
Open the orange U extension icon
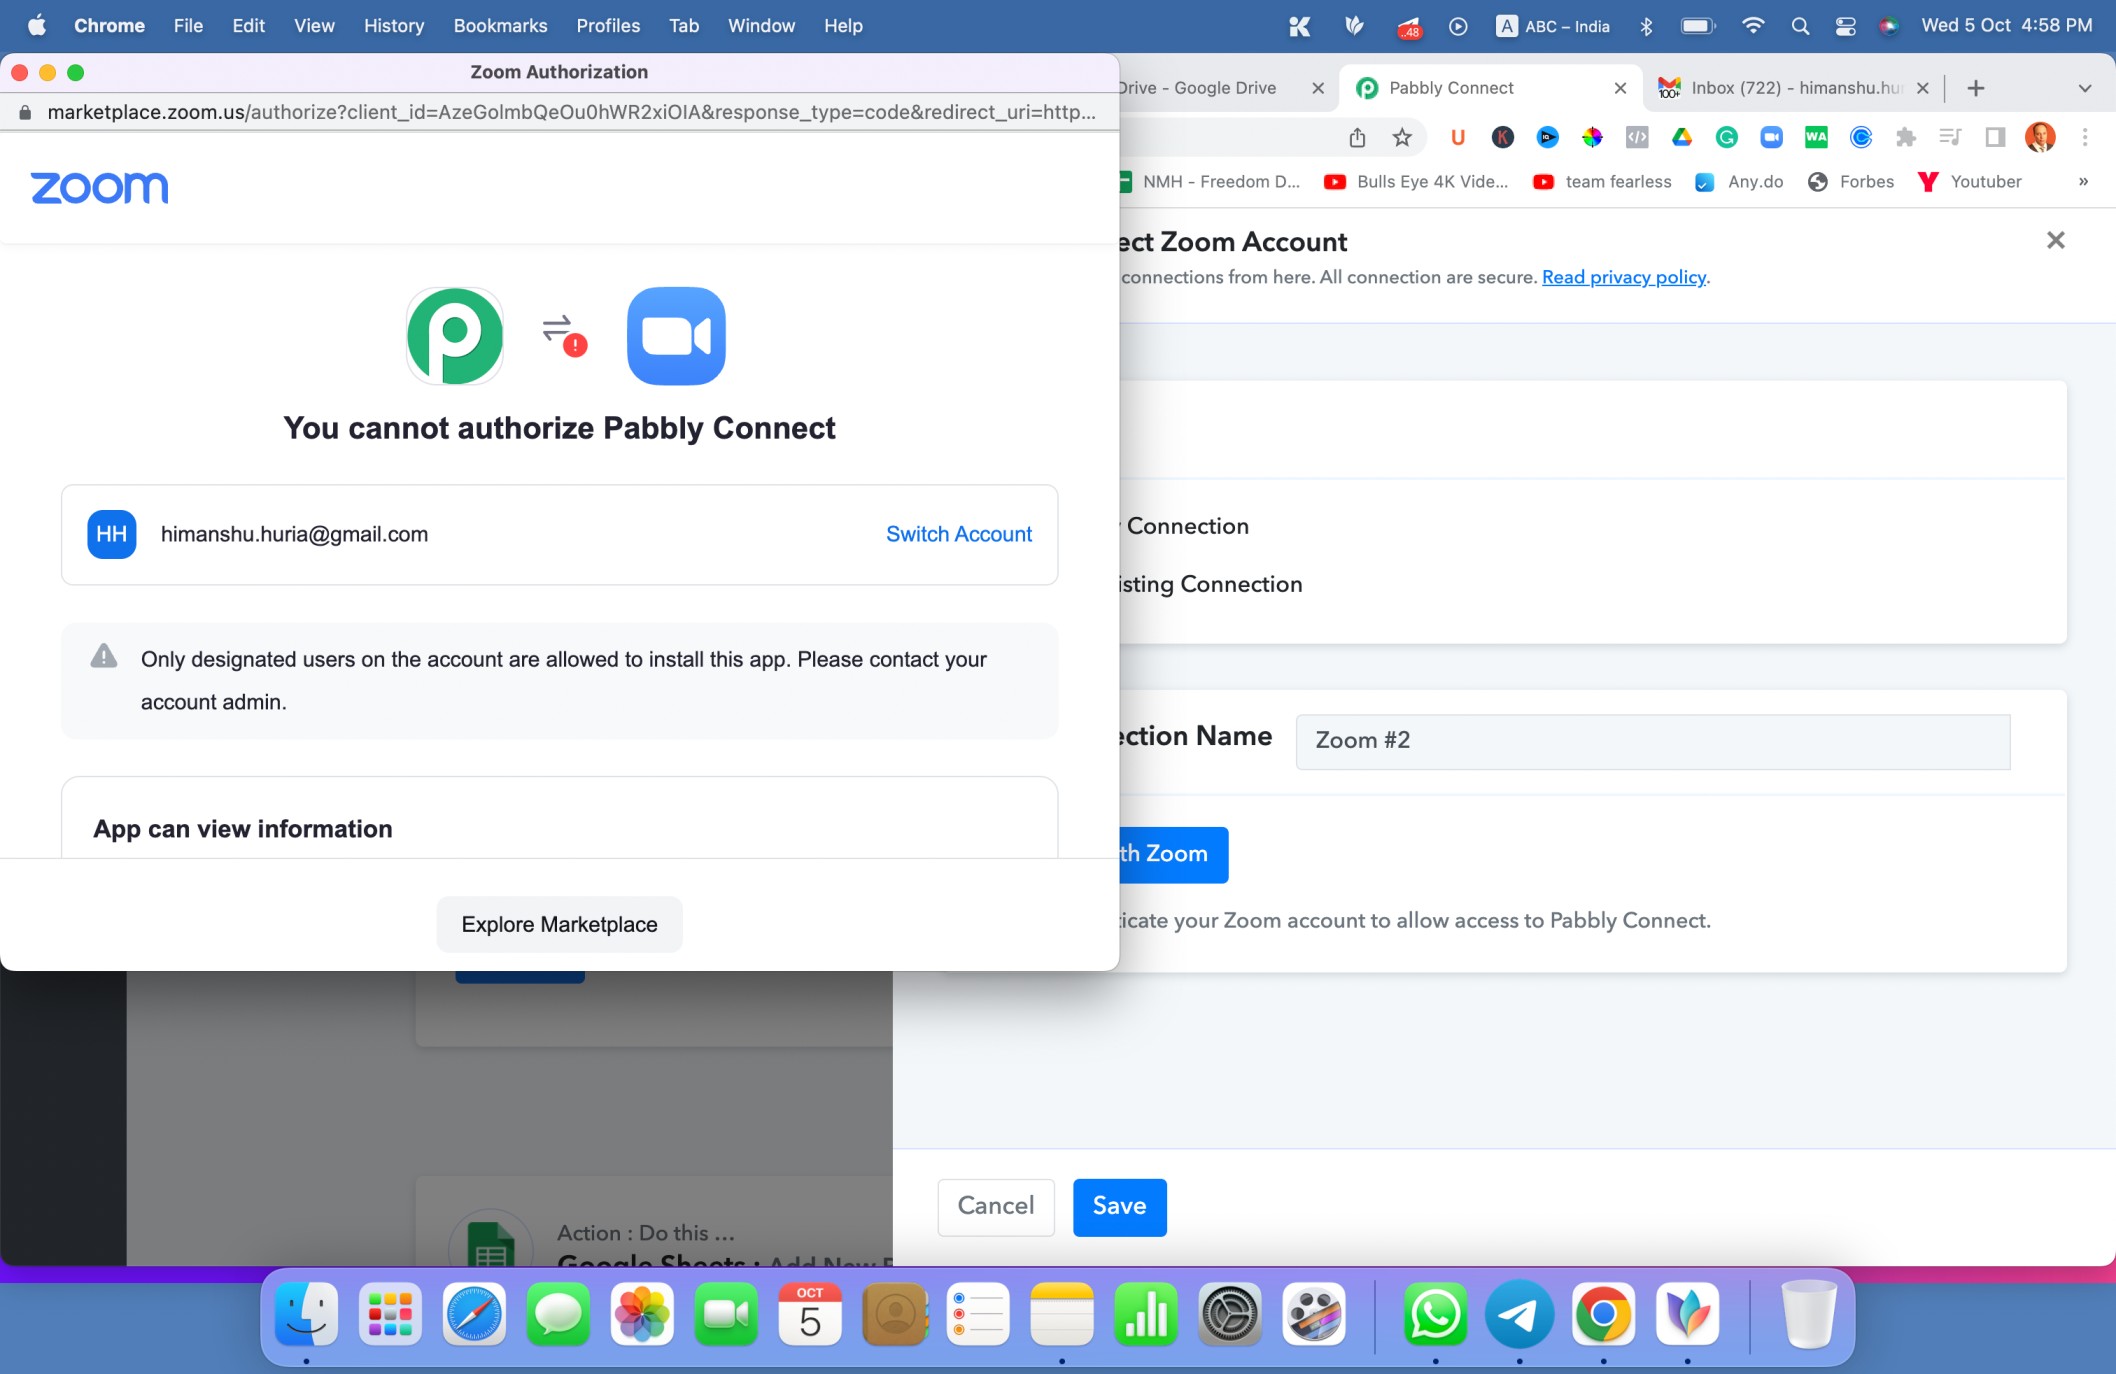[x=1458, y=137]
